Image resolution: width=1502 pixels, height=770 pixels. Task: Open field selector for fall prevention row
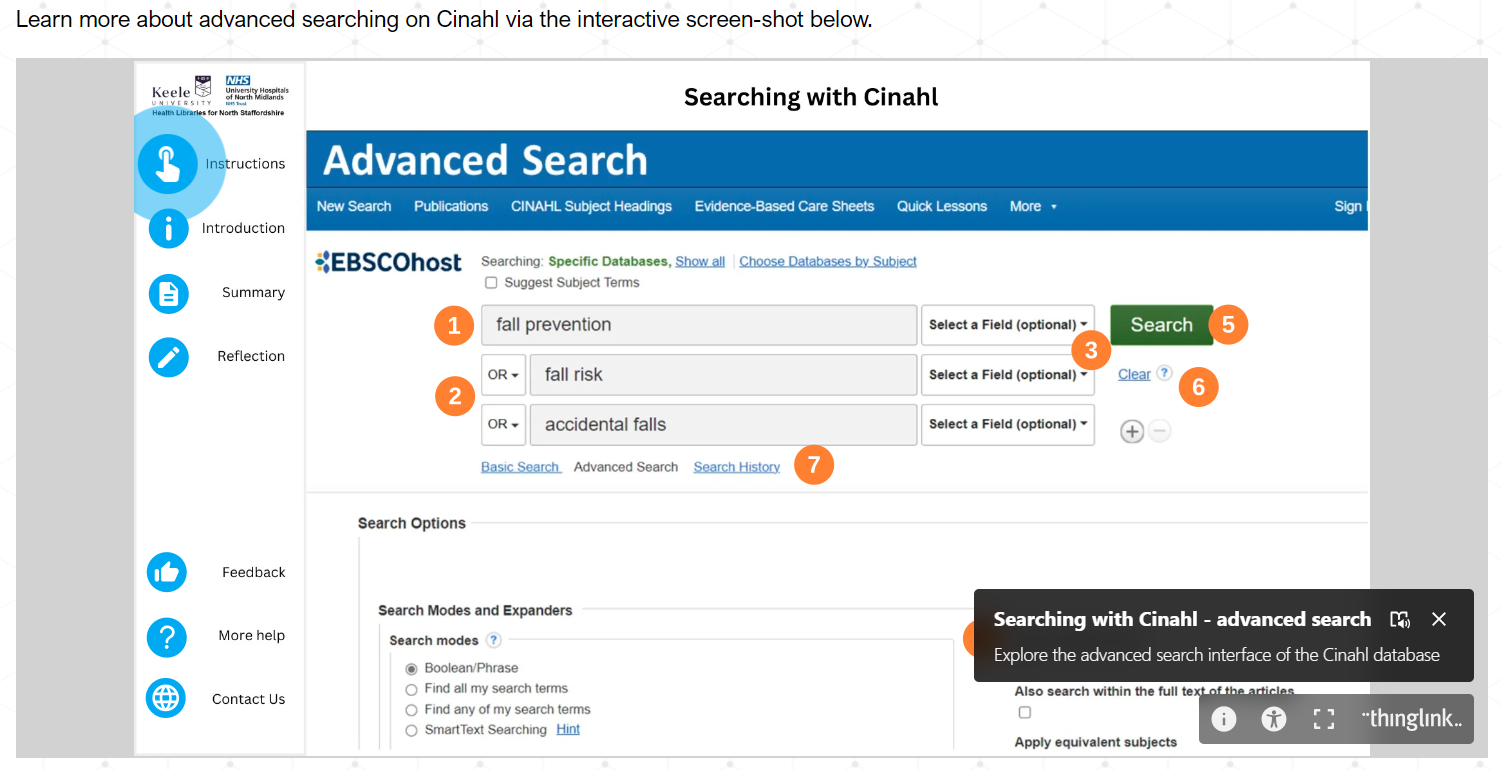[1008, 325]
